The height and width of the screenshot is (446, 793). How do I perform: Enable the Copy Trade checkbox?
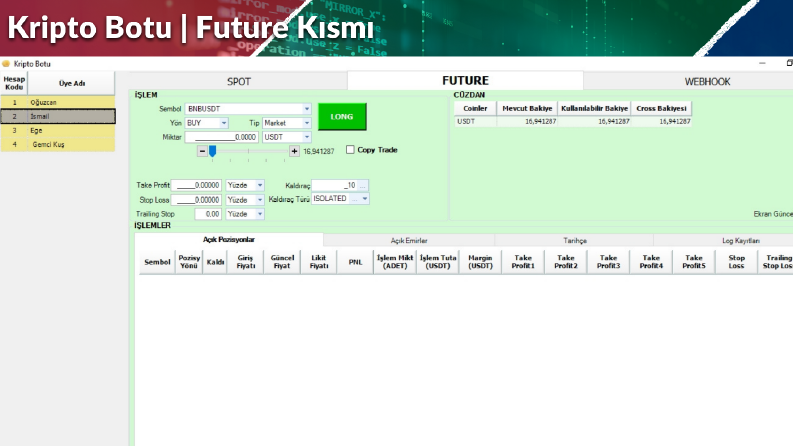pos(350,149)
